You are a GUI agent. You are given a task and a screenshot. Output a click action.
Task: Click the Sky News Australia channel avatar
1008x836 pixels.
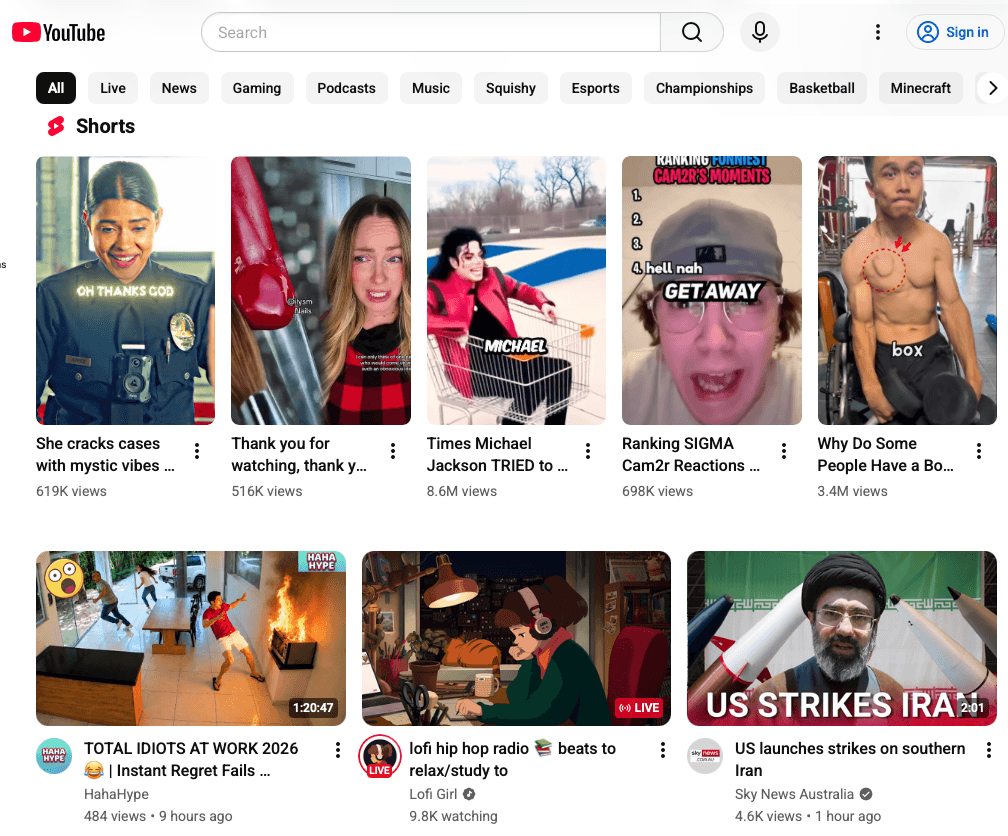(x=705, y=756)
